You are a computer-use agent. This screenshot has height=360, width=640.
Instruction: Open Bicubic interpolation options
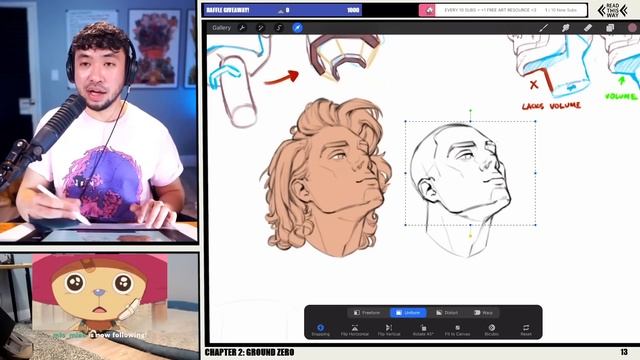[x=491, y=330]
